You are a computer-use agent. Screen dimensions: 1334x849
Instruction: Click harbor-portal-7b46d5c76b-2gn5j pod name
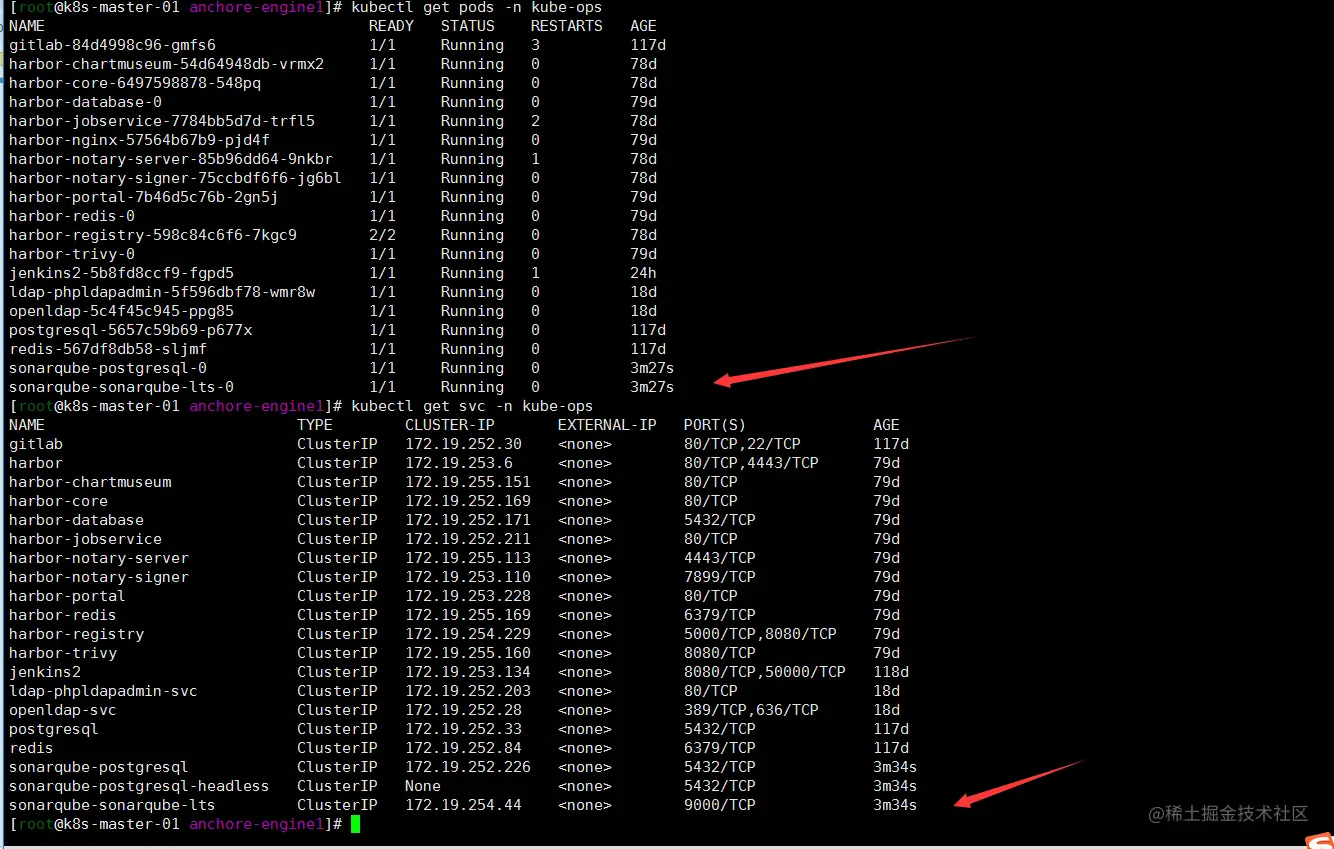click(x=144, y=197)
